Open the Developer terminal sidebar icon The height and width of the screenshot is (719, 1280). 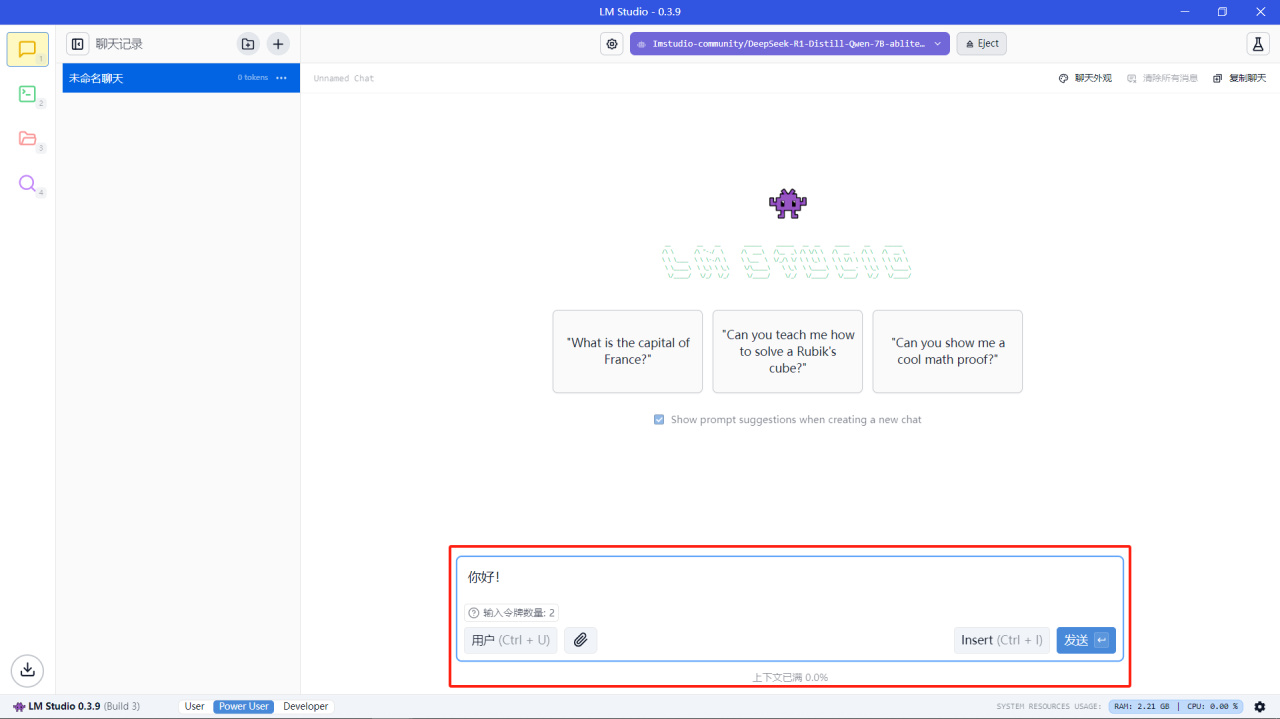point(27,94)
